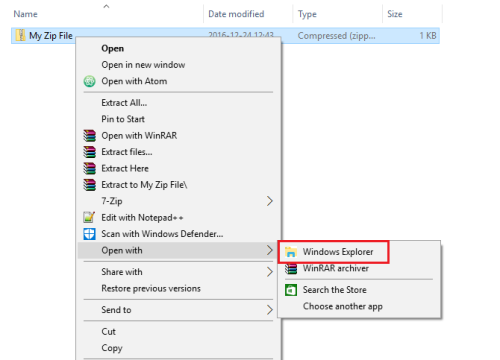The width and height of the screenshot is (500, 360).
Task: Click the Atom icon beside Open with Atom
Action: tap(89, 81)
